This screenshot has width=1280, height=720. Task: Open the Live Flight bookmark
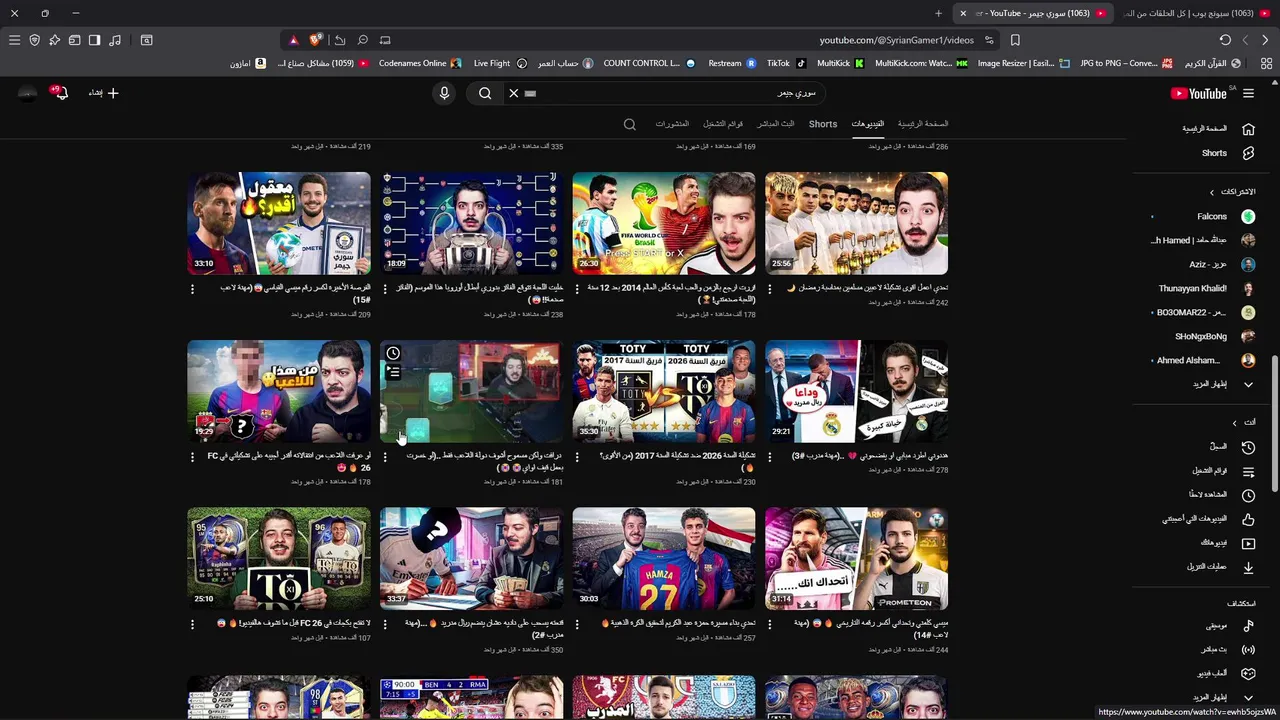(500, 63)
